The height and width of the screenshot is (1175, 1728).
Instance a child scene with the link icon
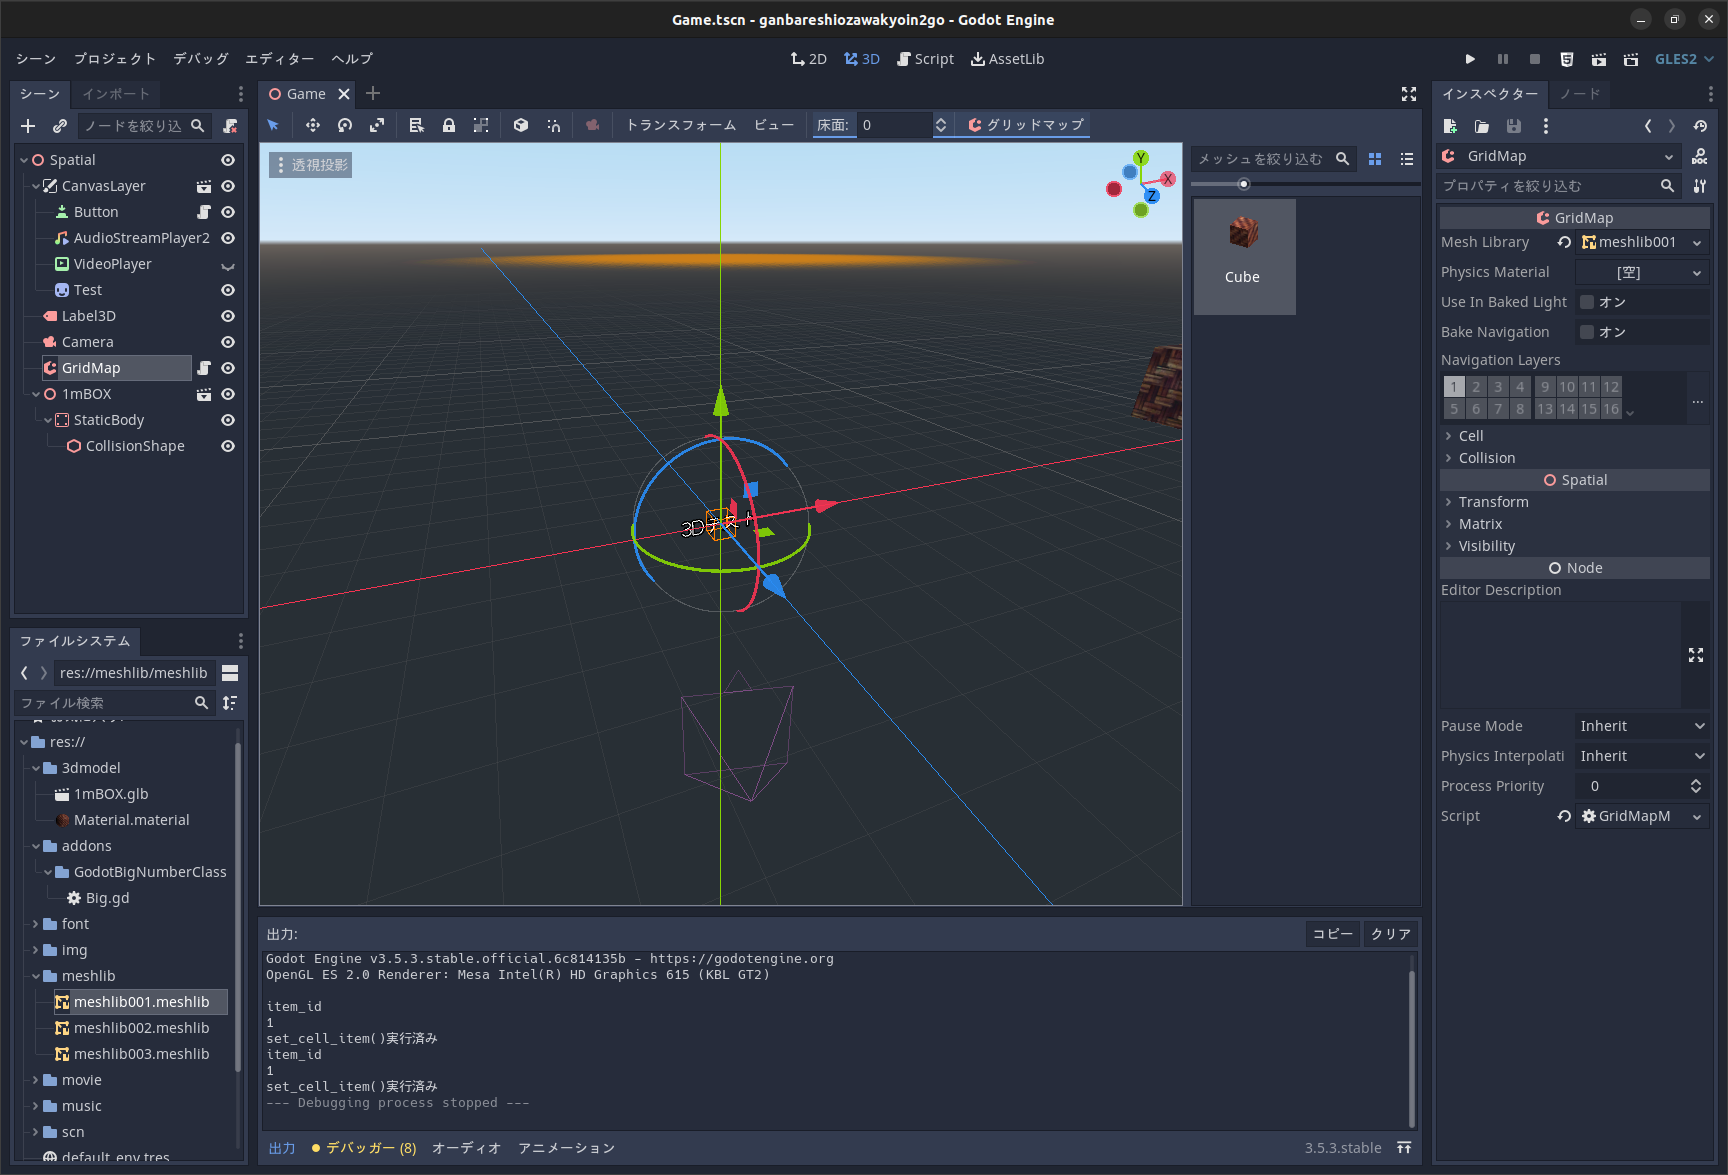pos(59,125)
